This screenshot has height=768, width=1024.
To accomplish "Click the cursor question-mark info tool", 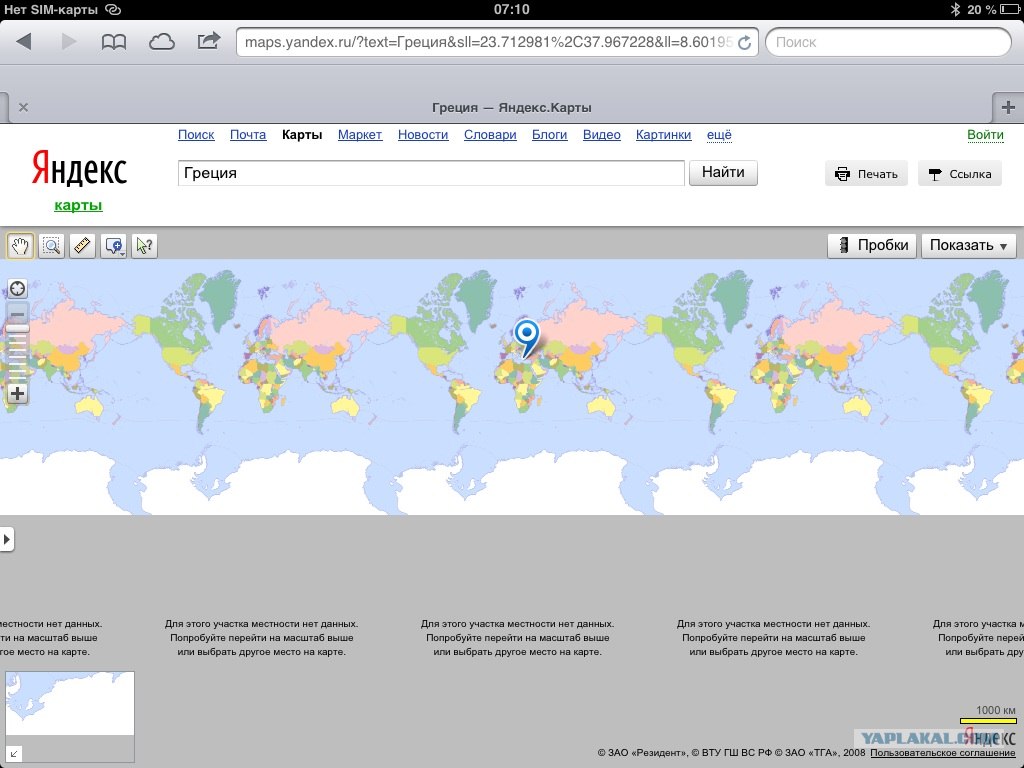I will [x=145, y=246].
